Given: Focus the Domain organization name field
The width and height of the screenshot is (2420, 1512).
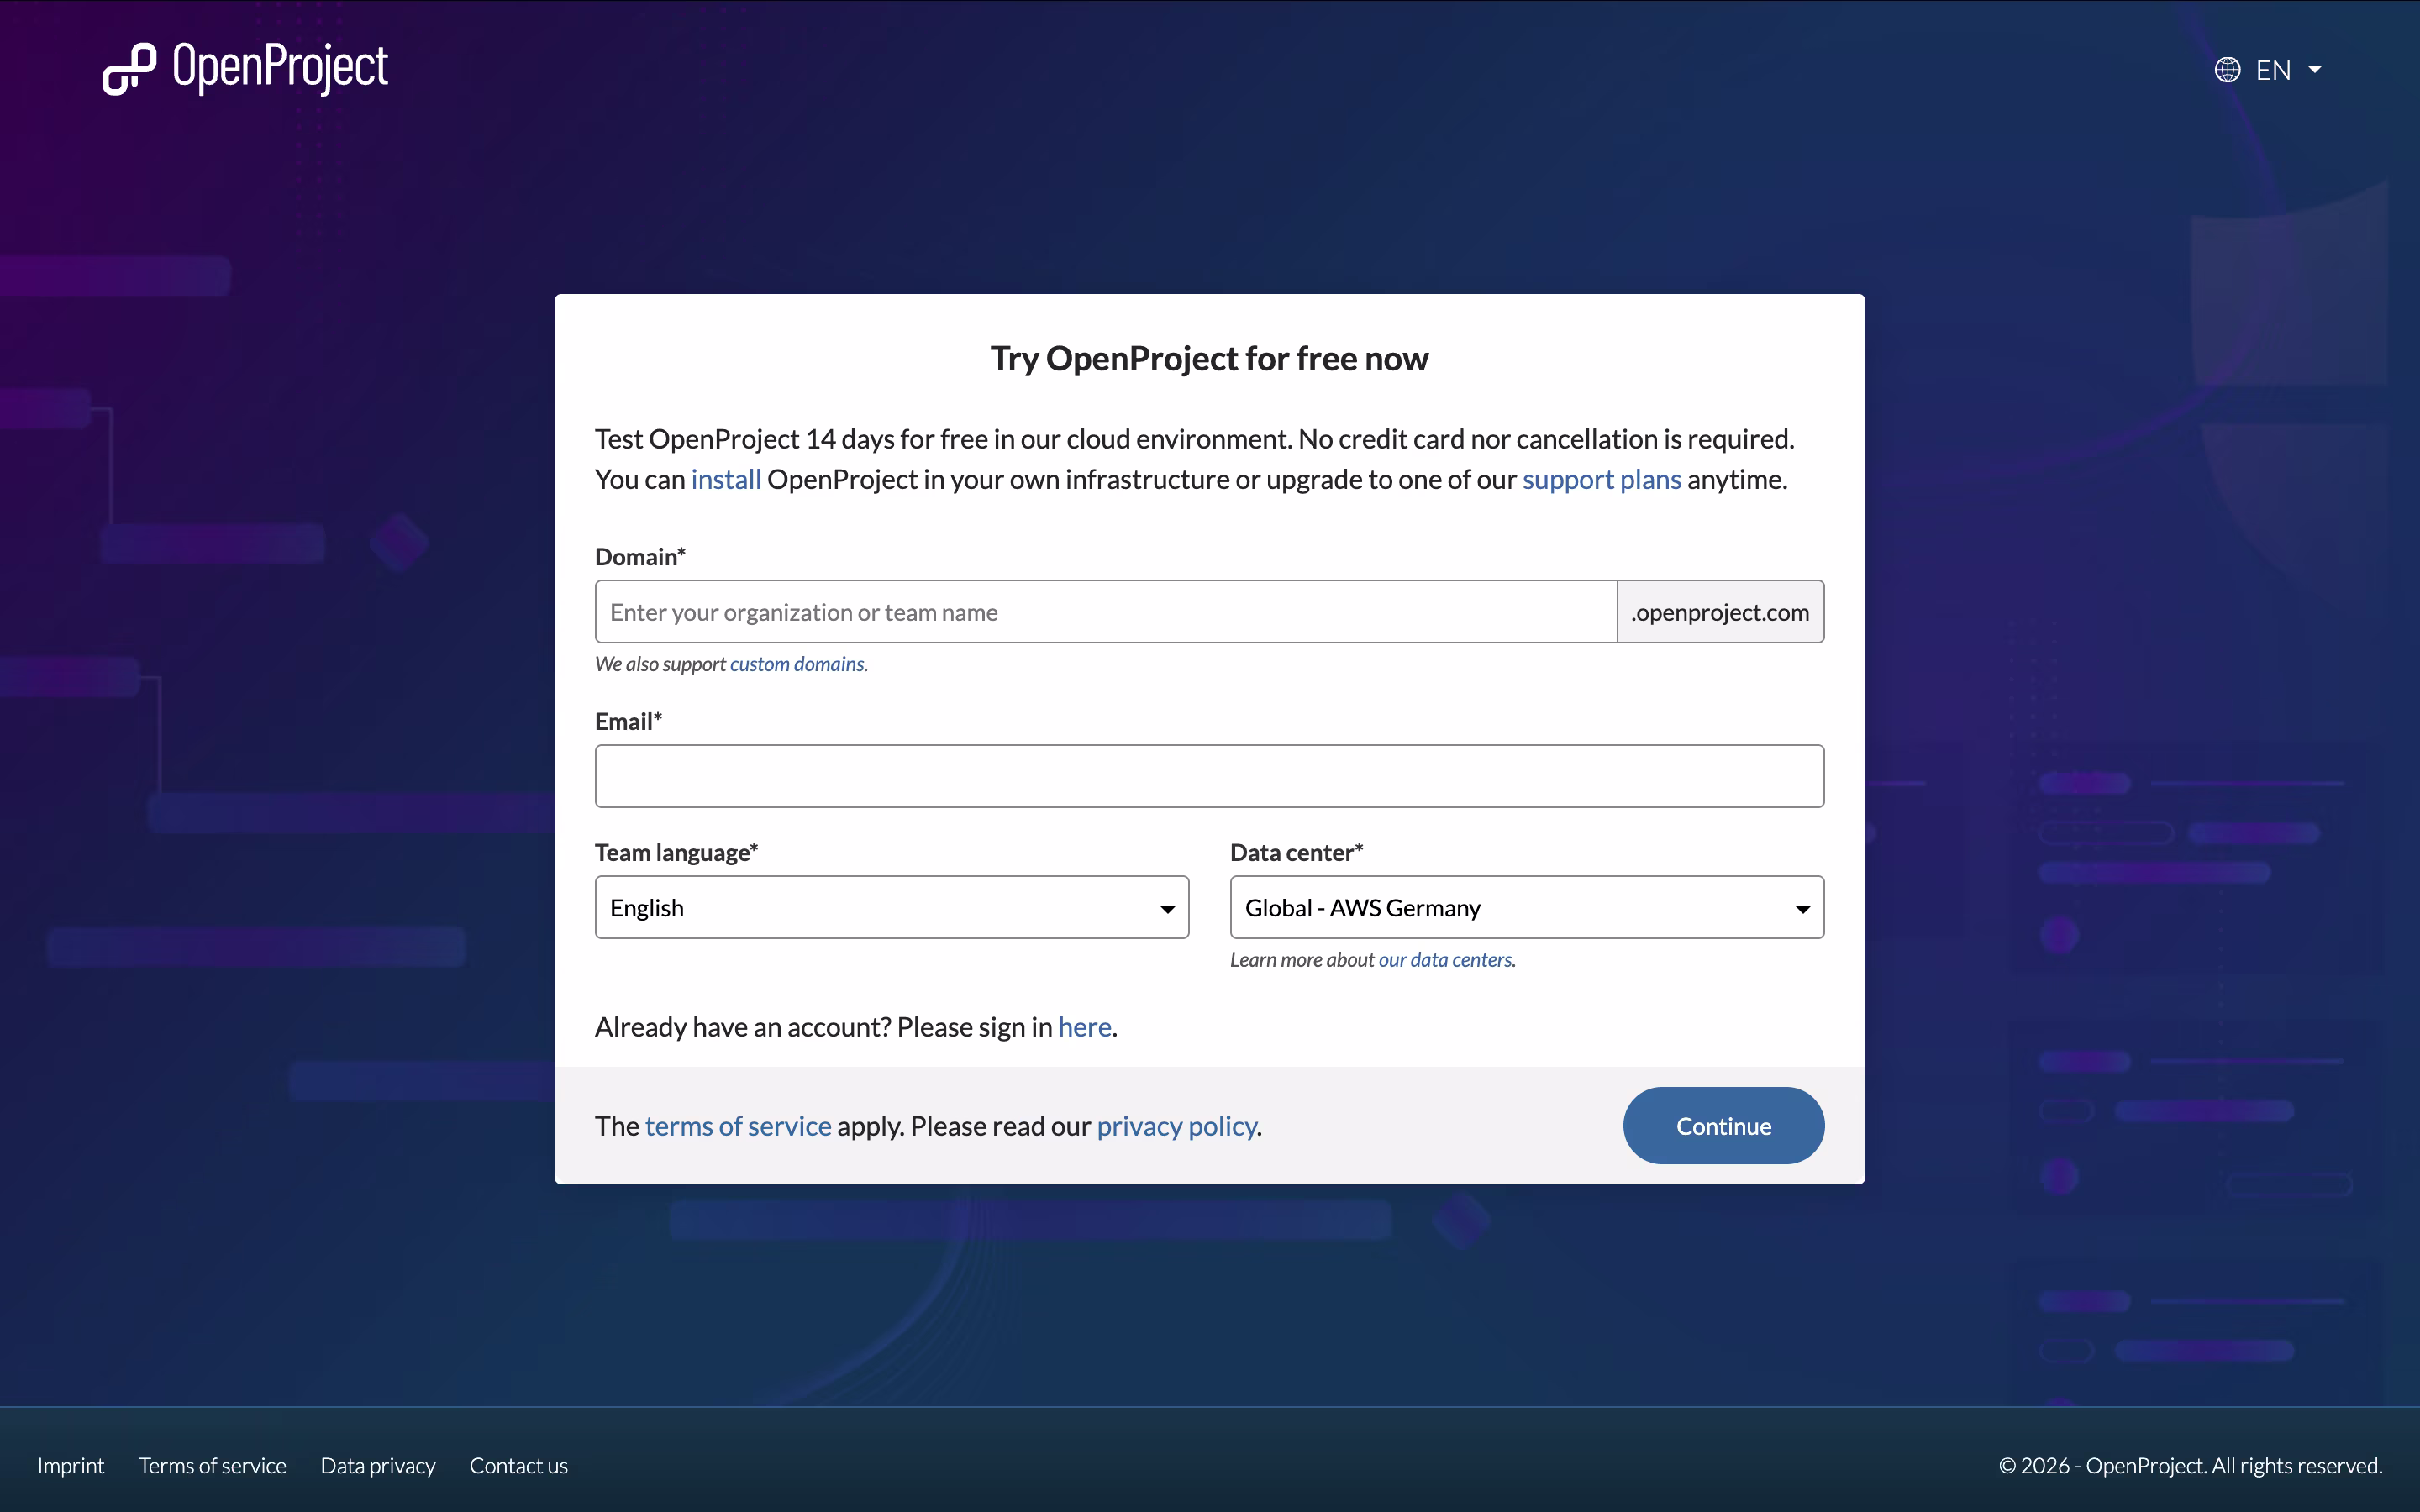Looking at the screenshot, I should [1106, 612].
